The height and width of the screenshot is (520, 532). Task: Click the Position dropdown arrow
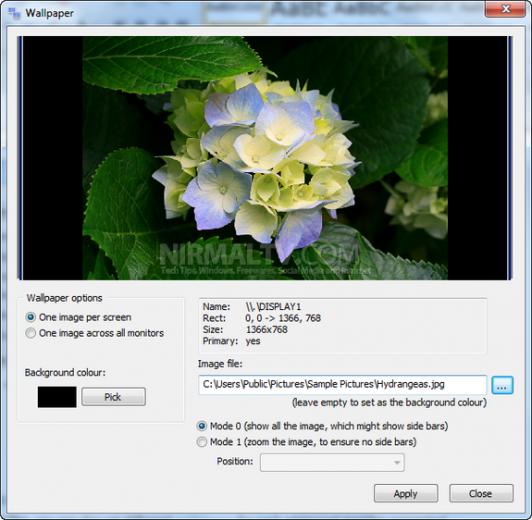[x=397, y=463]
